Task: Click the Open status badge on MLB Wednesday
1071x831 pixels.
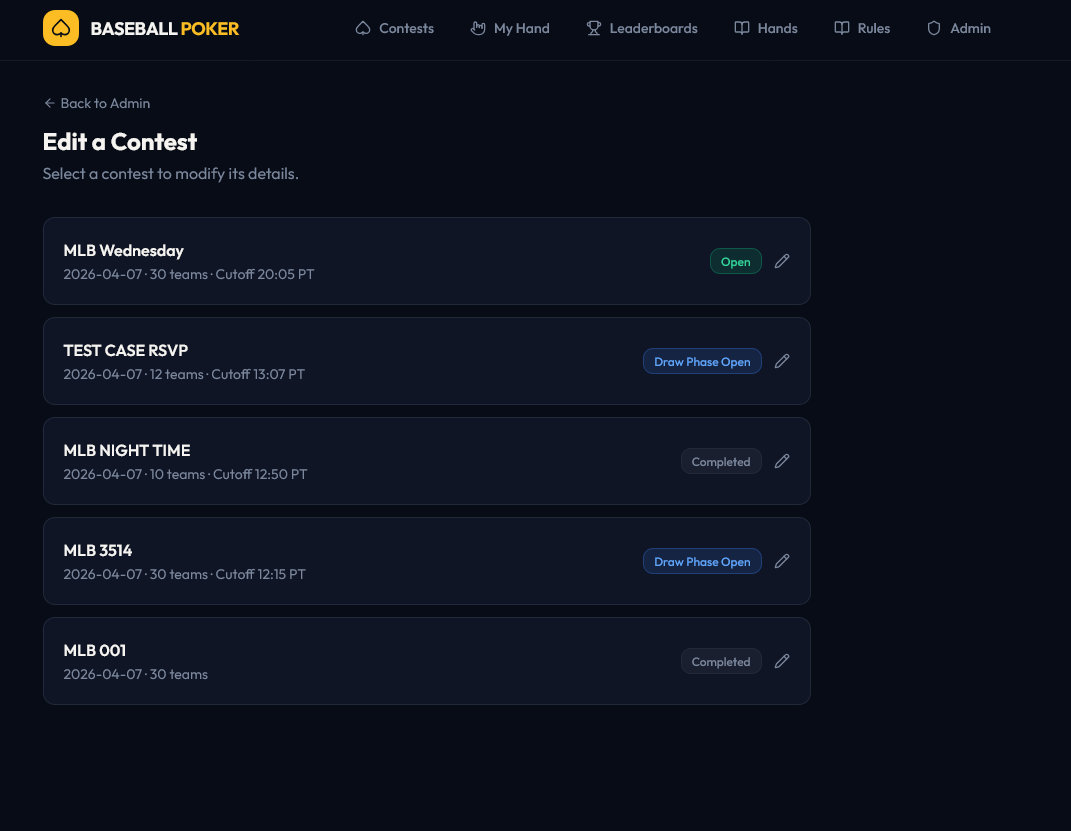Action: 735,261
